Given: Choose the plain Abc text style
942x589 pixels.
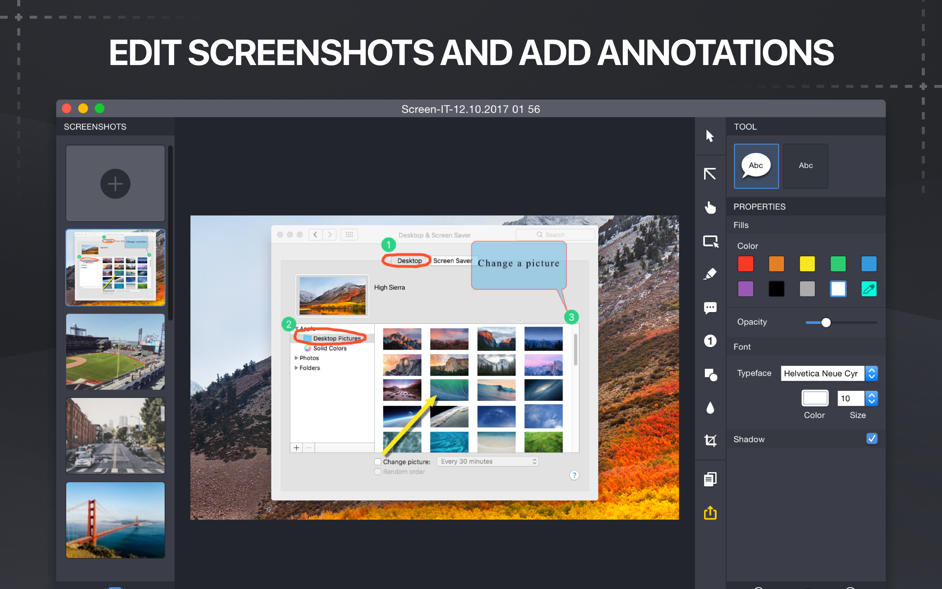Looking at the screenshot, I should click(x=805, y=166).
